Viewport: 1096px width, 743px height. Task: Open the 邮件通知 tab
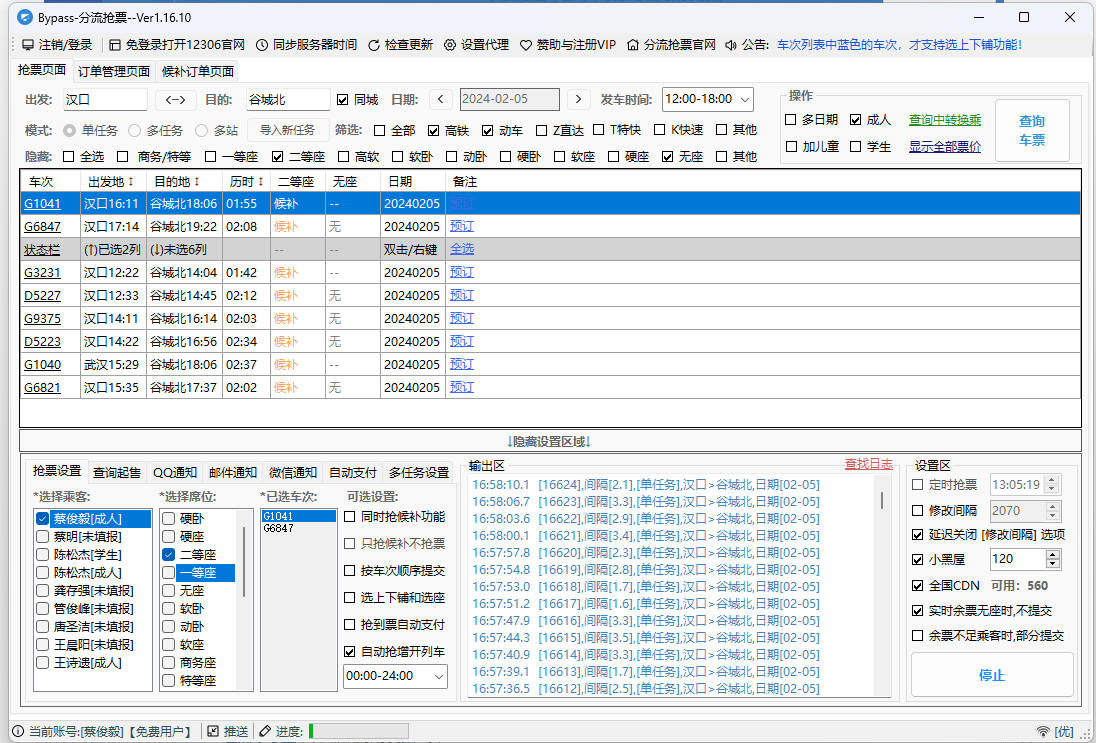tap(233, 473)
